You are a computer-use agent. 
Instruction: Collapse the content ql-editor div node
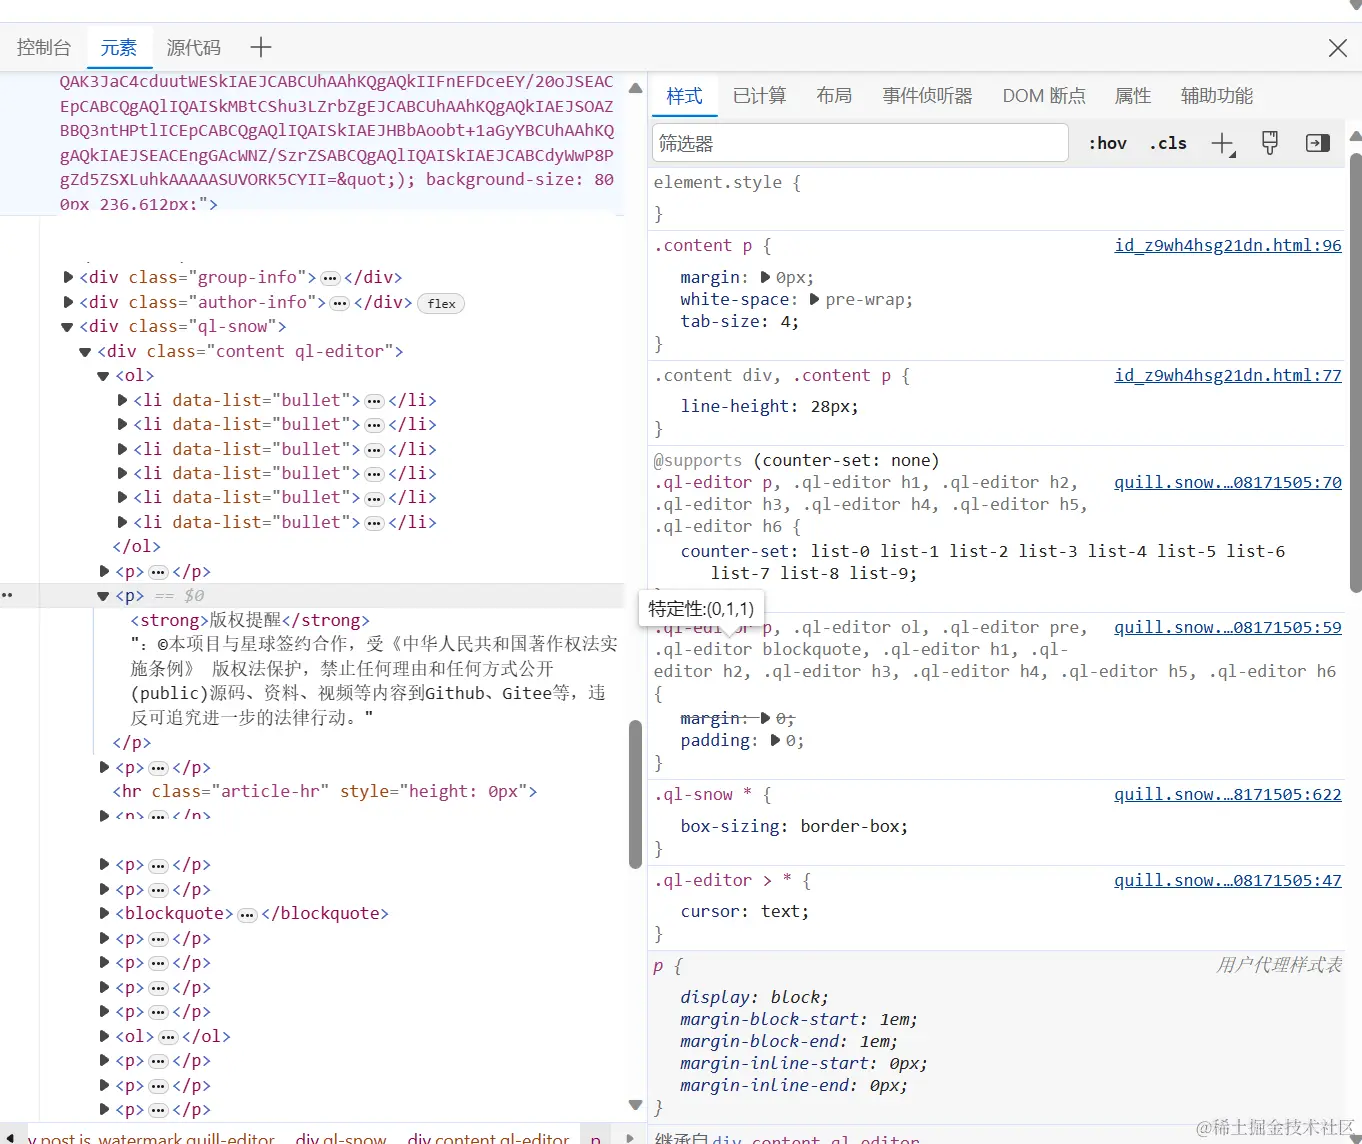[86, 352]
